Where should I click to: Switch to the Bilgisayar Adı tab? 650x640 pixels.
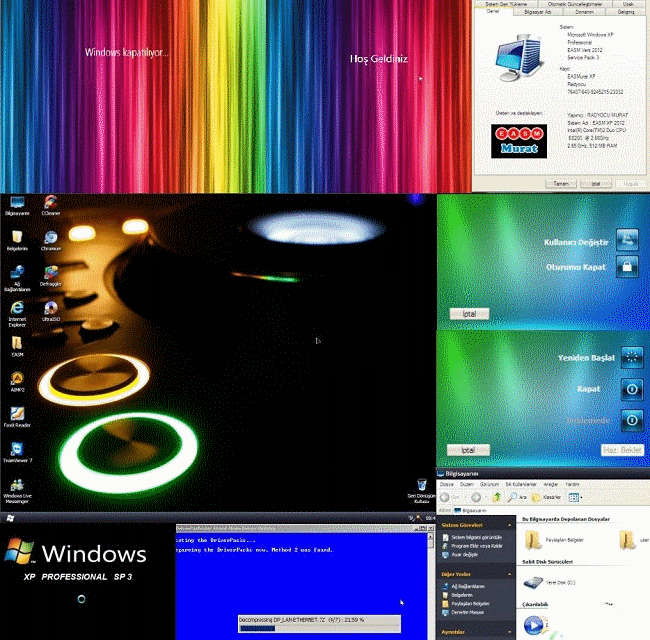click(537, 12)
